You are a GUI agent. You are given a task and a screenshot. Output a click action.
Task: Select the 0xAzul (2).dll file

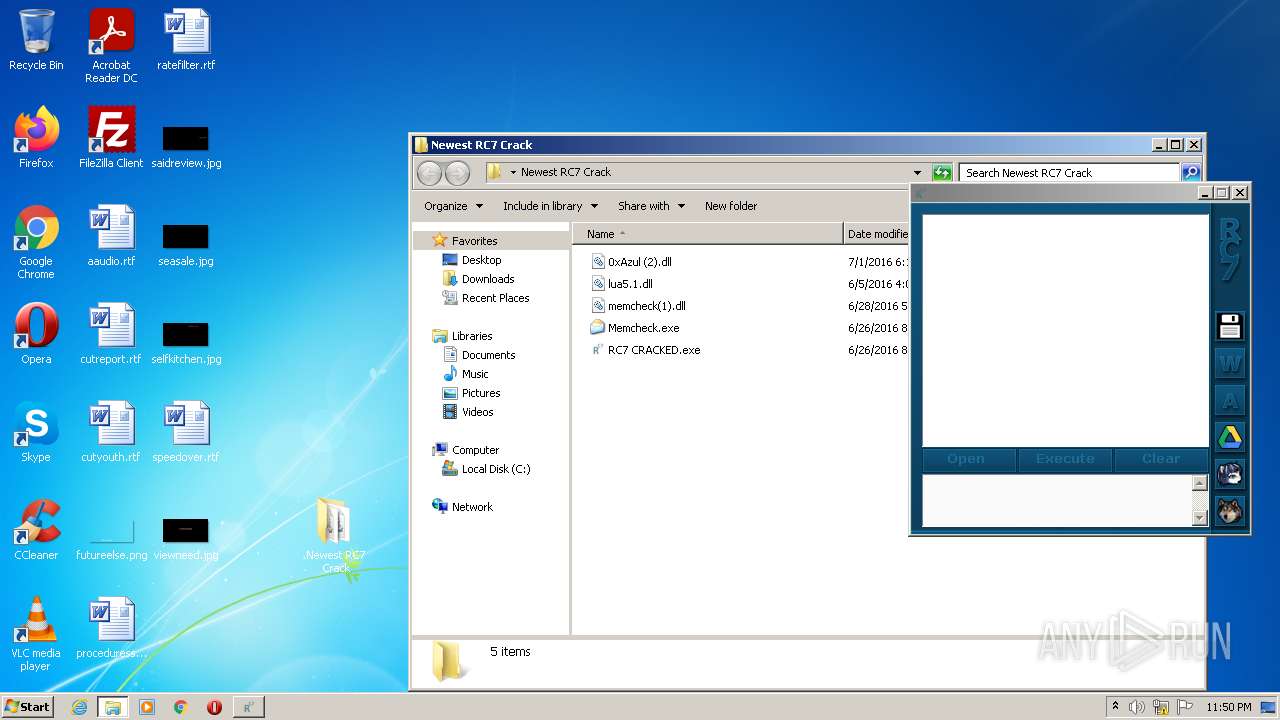(639, 262)
